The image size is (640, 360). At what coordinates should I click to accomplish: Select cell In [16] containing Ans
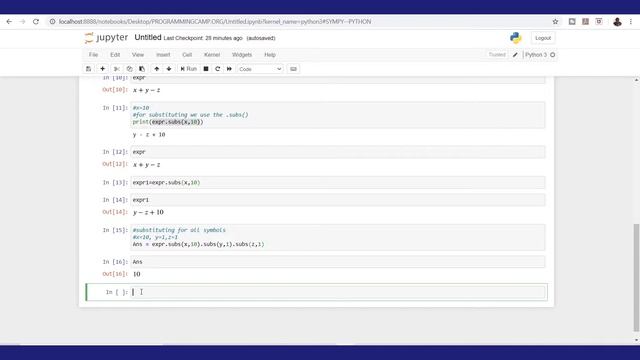tap(338, 262)
